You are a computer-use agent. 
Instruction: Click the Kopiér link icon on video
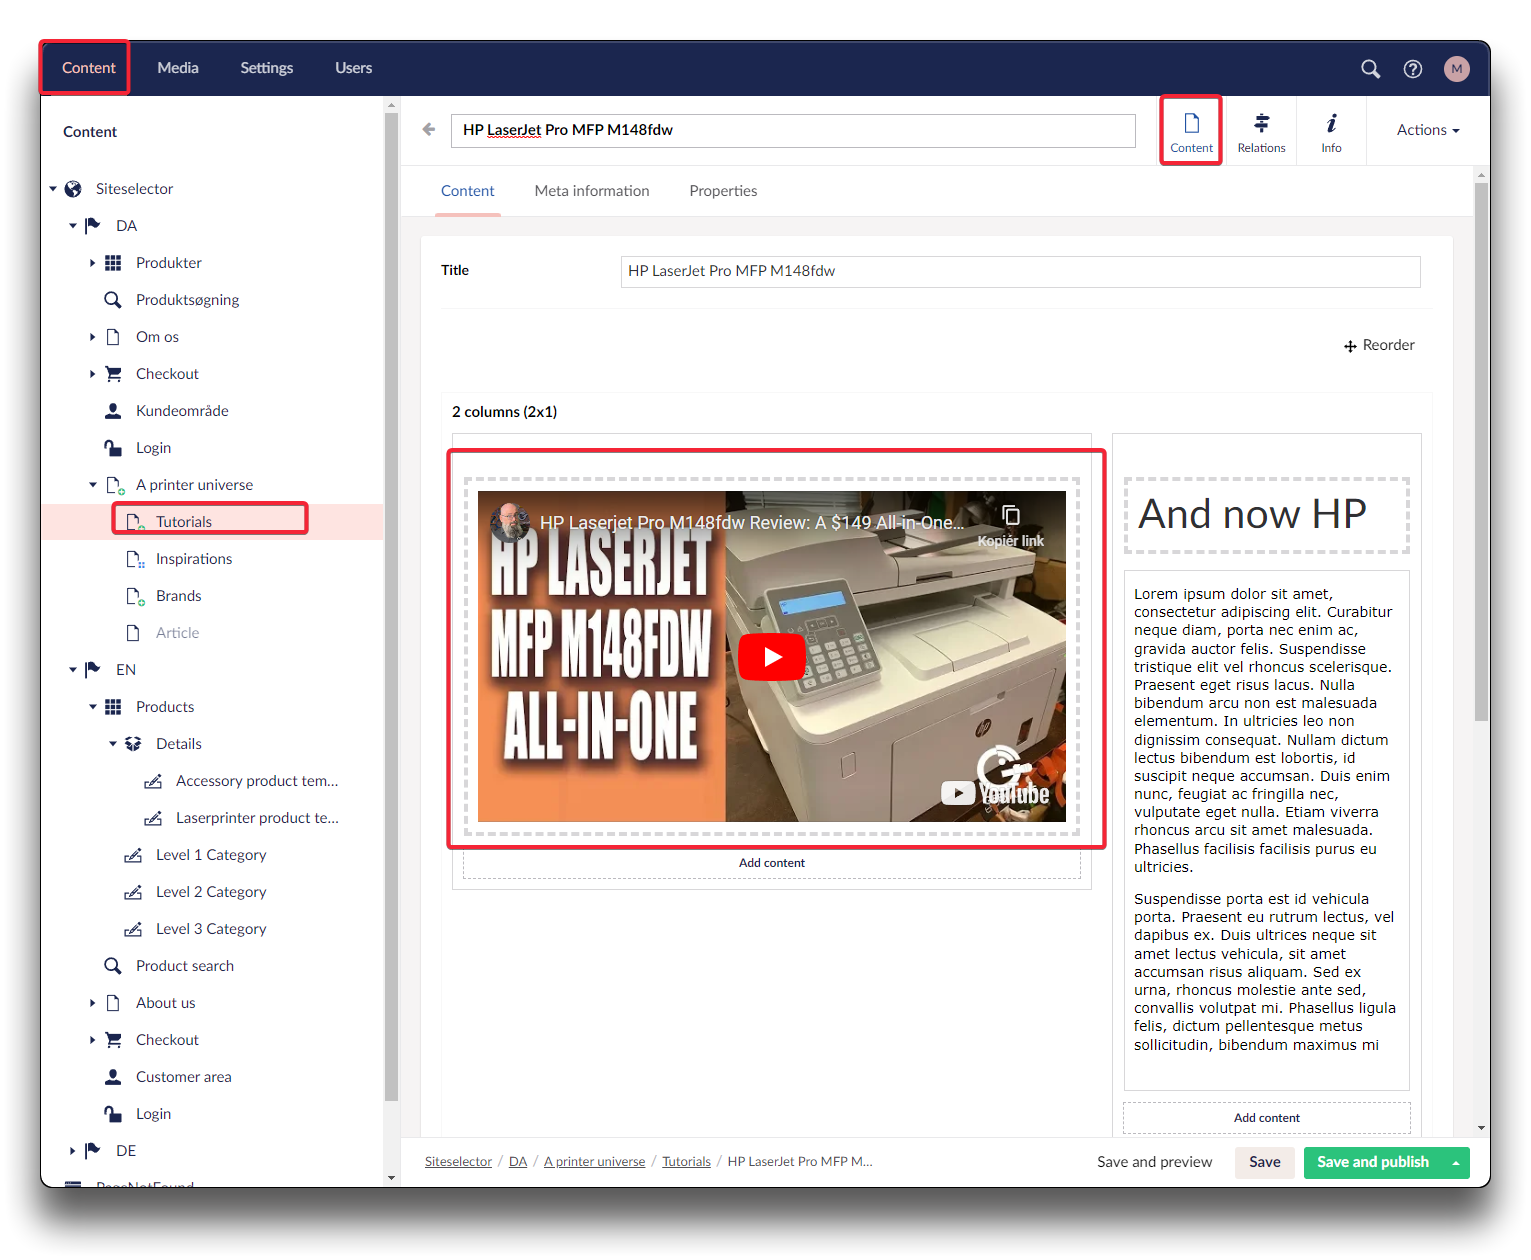(x=1010, y=516)
